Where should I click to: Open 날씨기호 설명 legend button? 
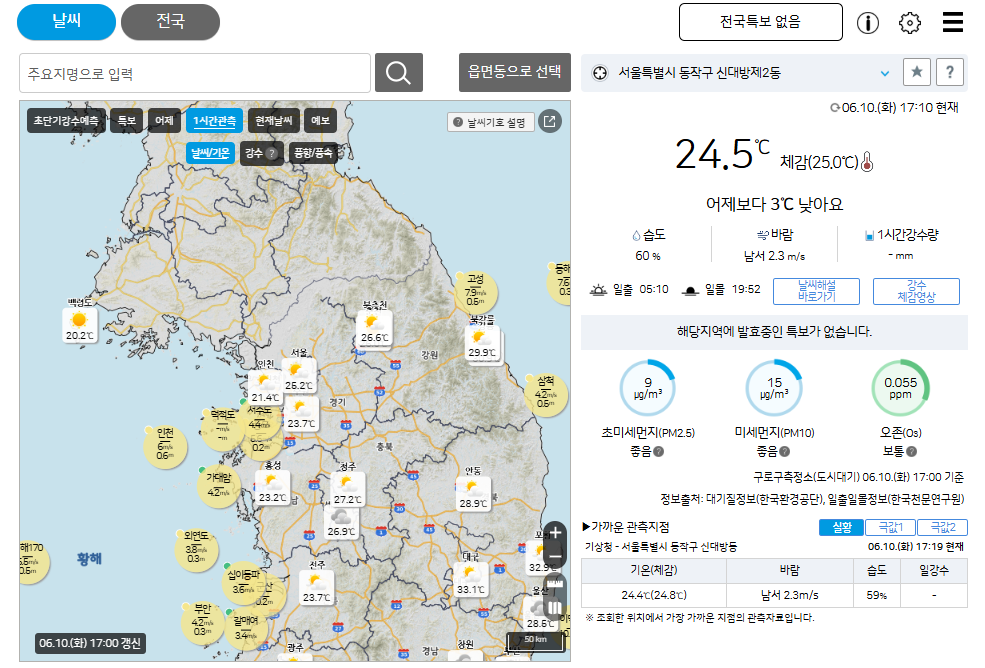click(x=491, y=122)
